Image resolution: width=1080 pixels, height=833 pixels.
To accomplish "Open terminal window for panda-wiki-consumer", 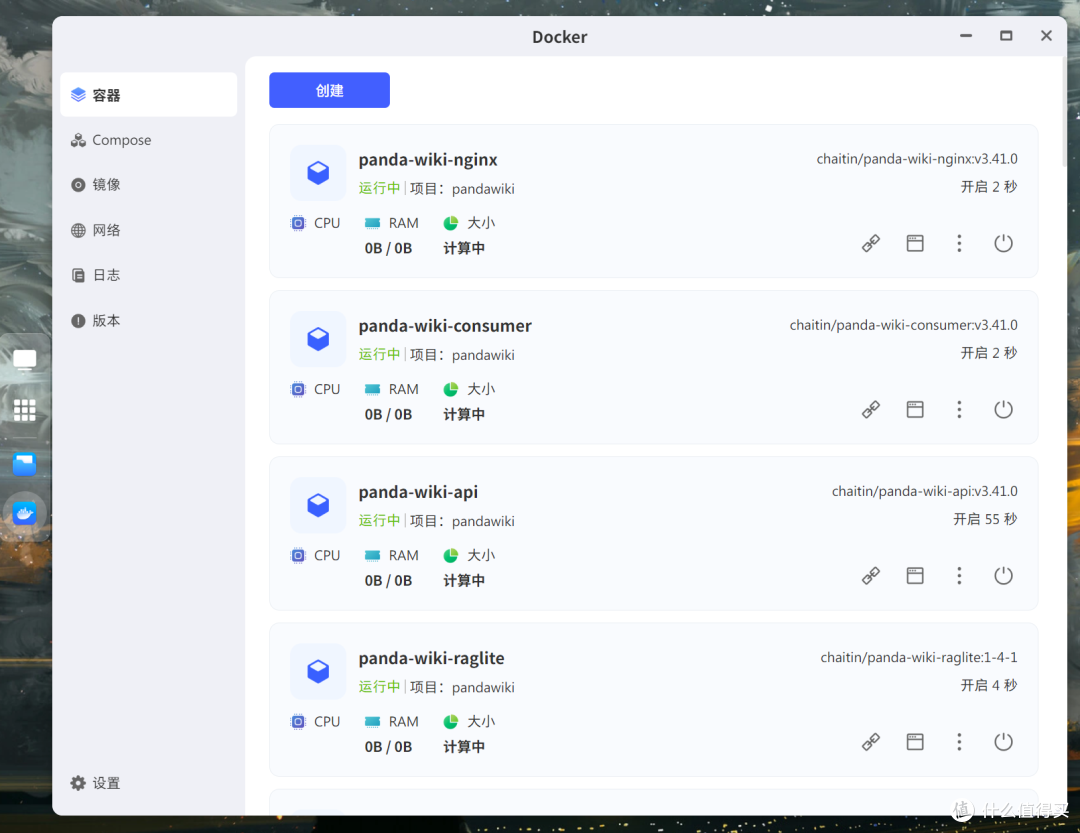I will (915, 409).
